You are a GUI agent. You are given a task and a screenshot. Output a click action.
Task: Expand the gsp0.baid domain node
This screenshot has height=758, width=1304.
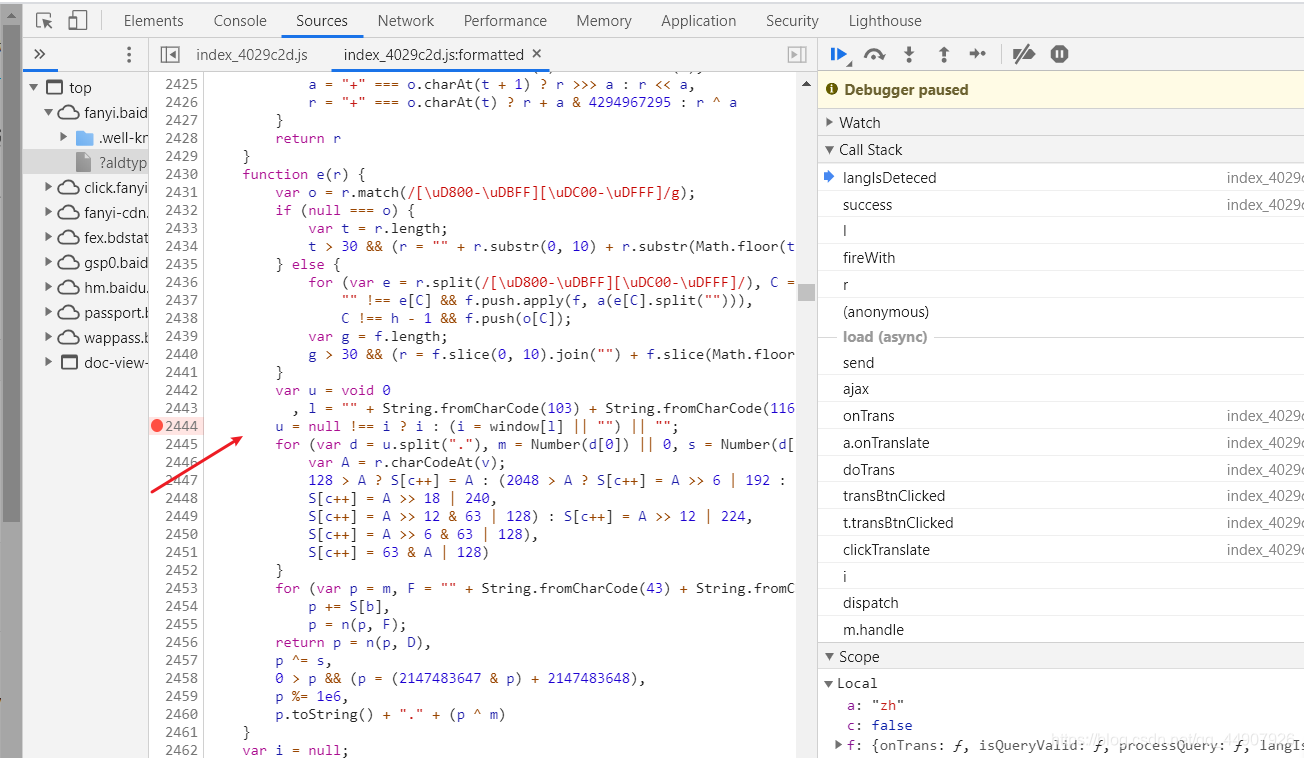point(48,262)
